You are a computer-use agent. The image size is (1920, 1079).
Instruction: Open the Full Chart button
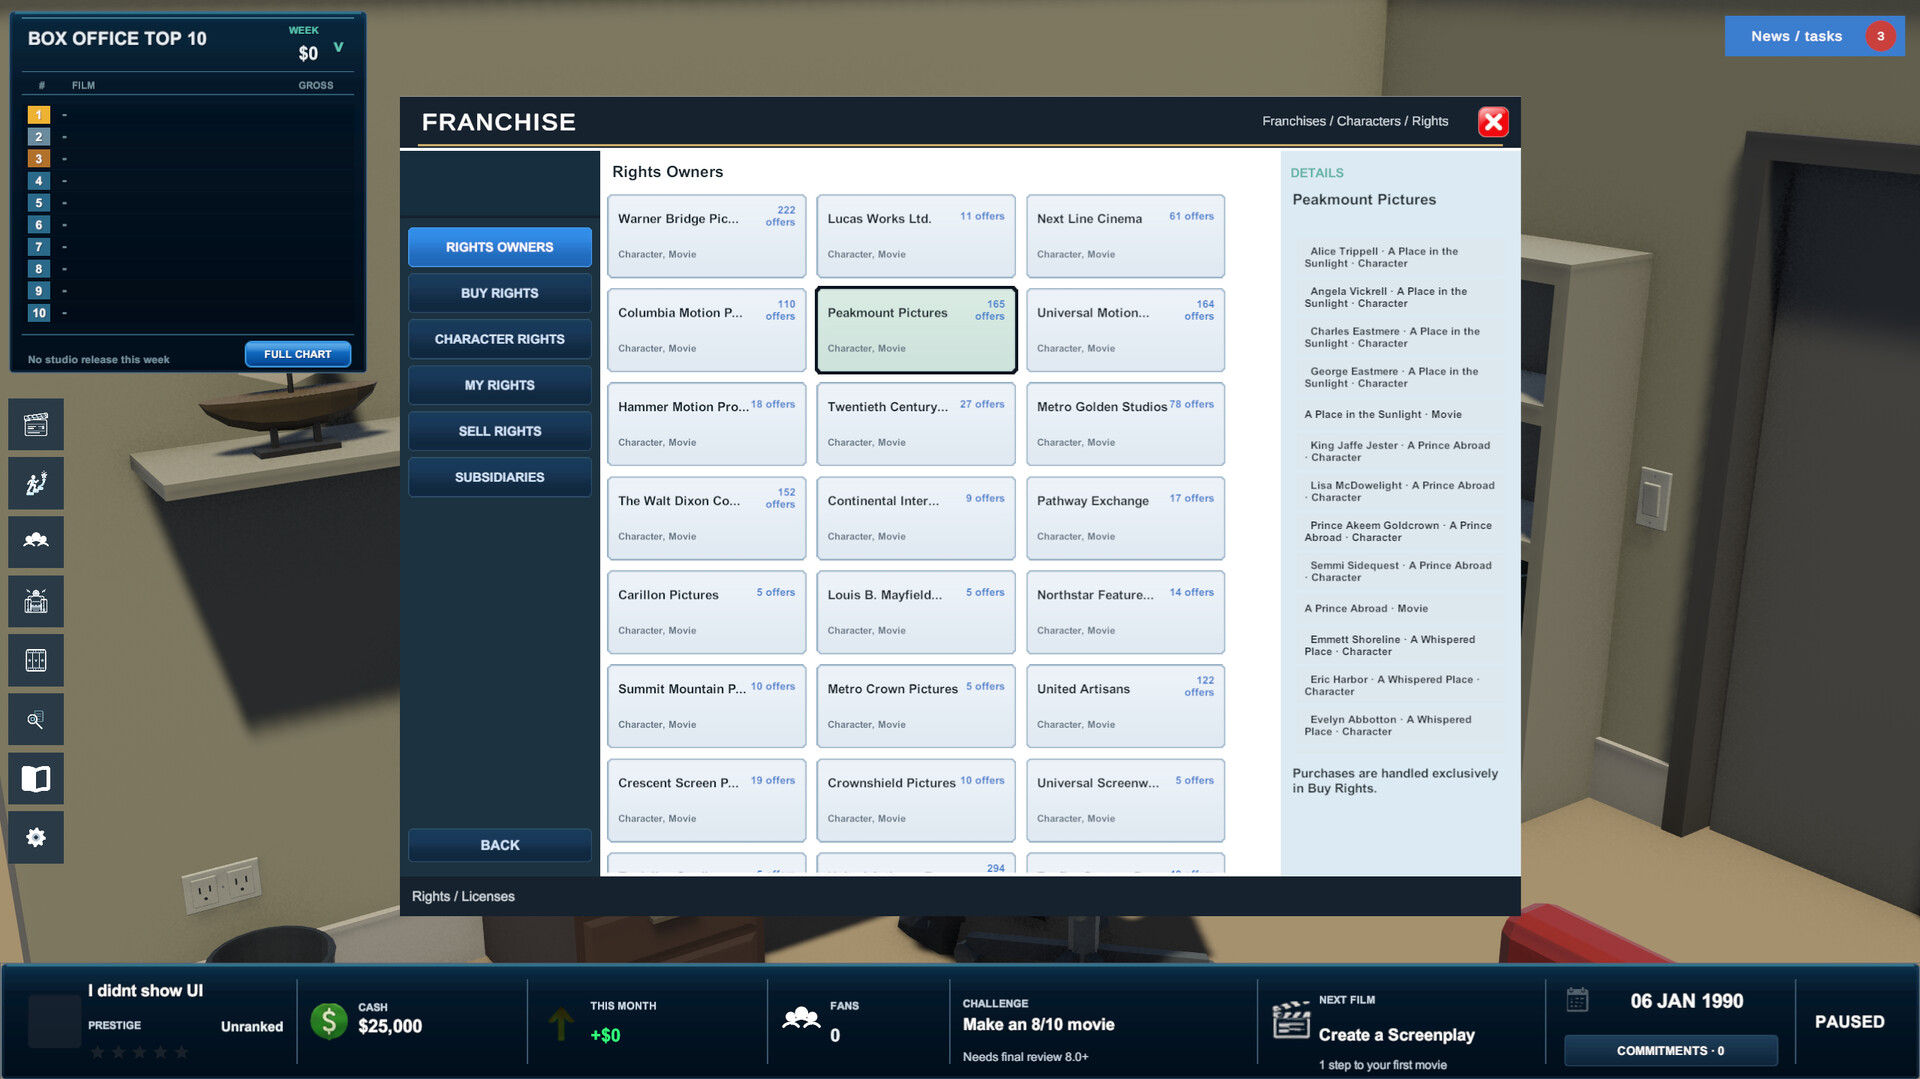click(x=298, y=354)
